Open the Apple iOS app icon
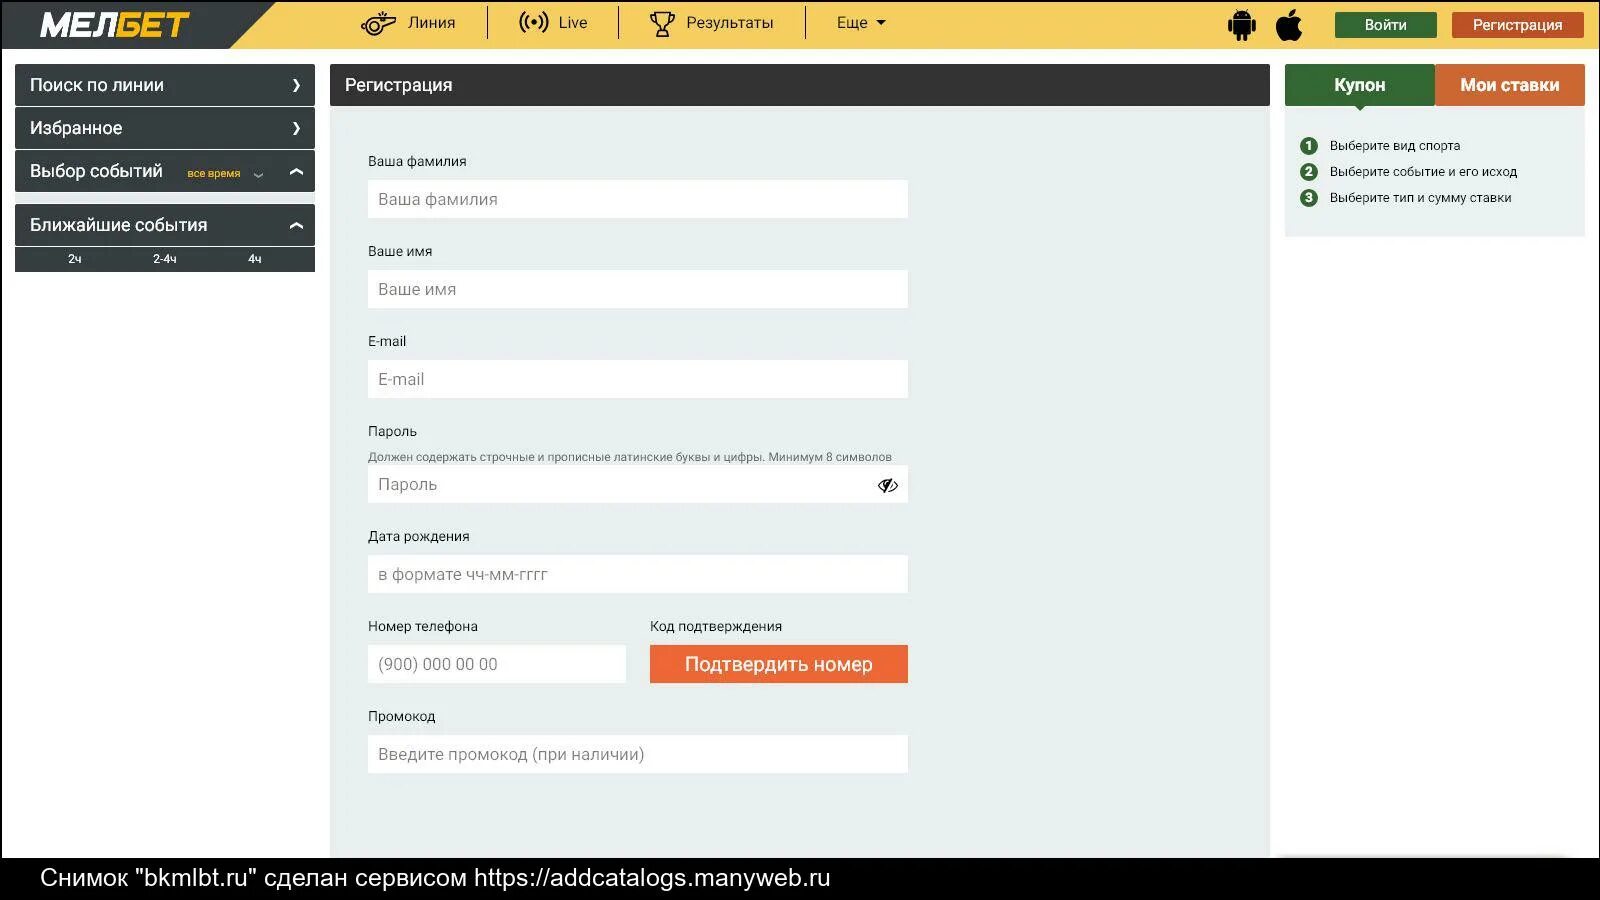Viewport: 1600px width, 900px height. [x=1289, y=24]
